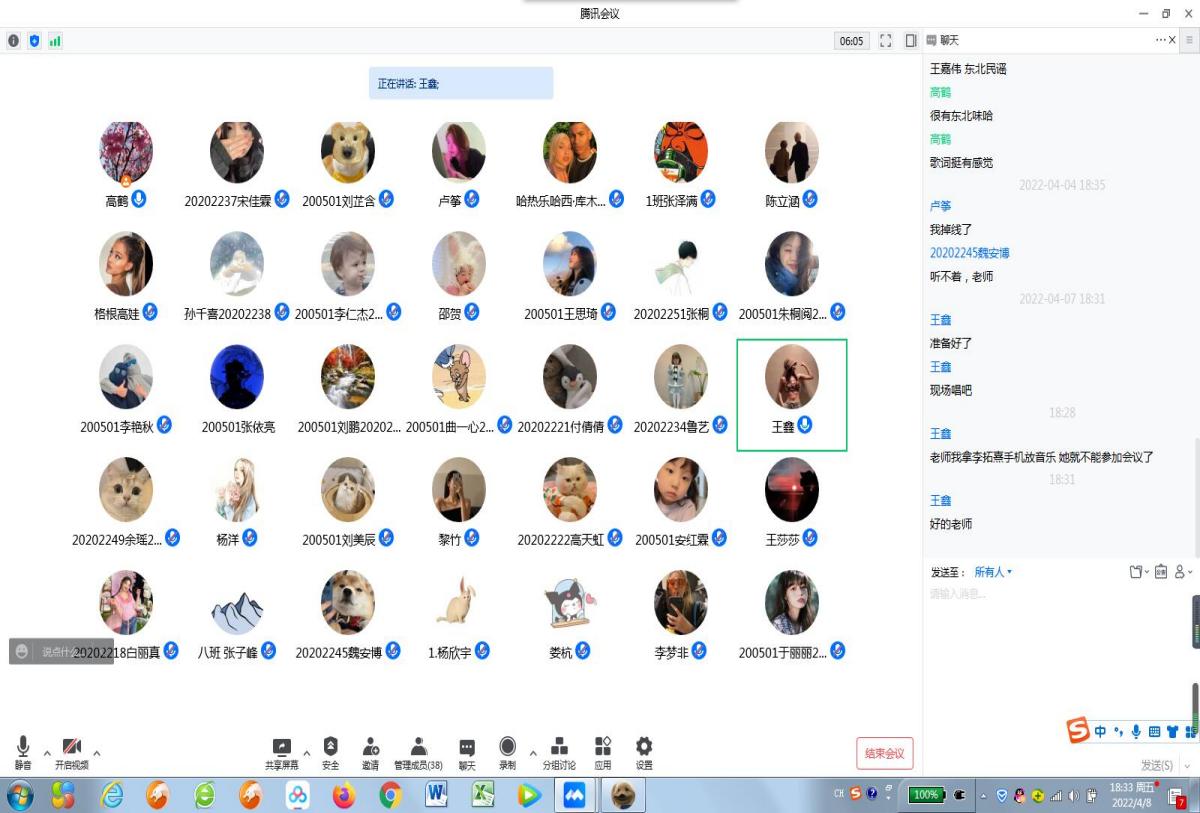The height and width of the screenshot is (813, 1200).
Task: Click the 邀请 invite icon
Action: (370, 752)
